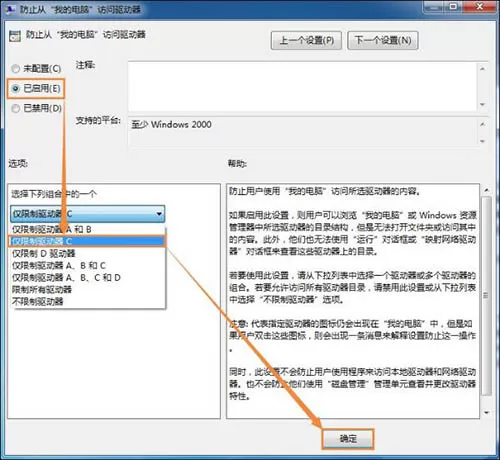This screenshot has height=460, width=500.
Task: Open the drive restriction combo box arrow
Action: tap(159, 214)
